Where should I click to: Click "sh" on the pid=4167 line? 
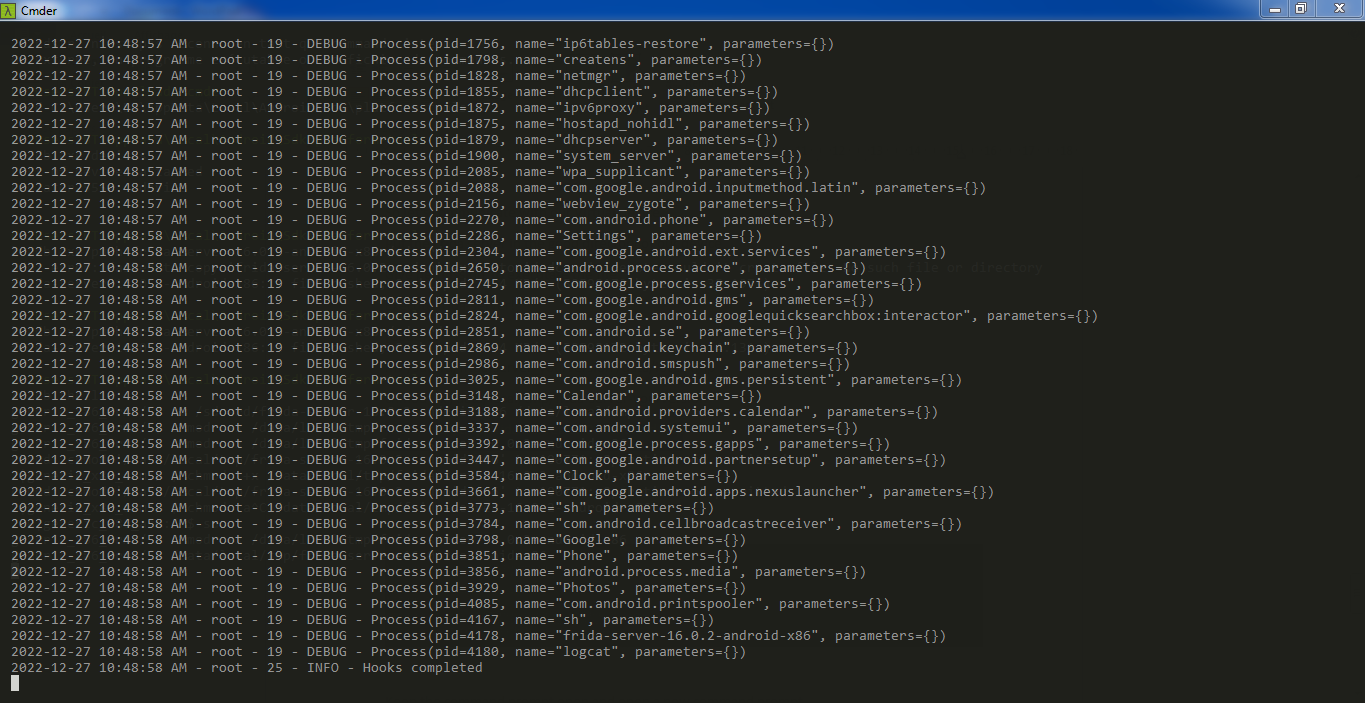coord(571,620)
